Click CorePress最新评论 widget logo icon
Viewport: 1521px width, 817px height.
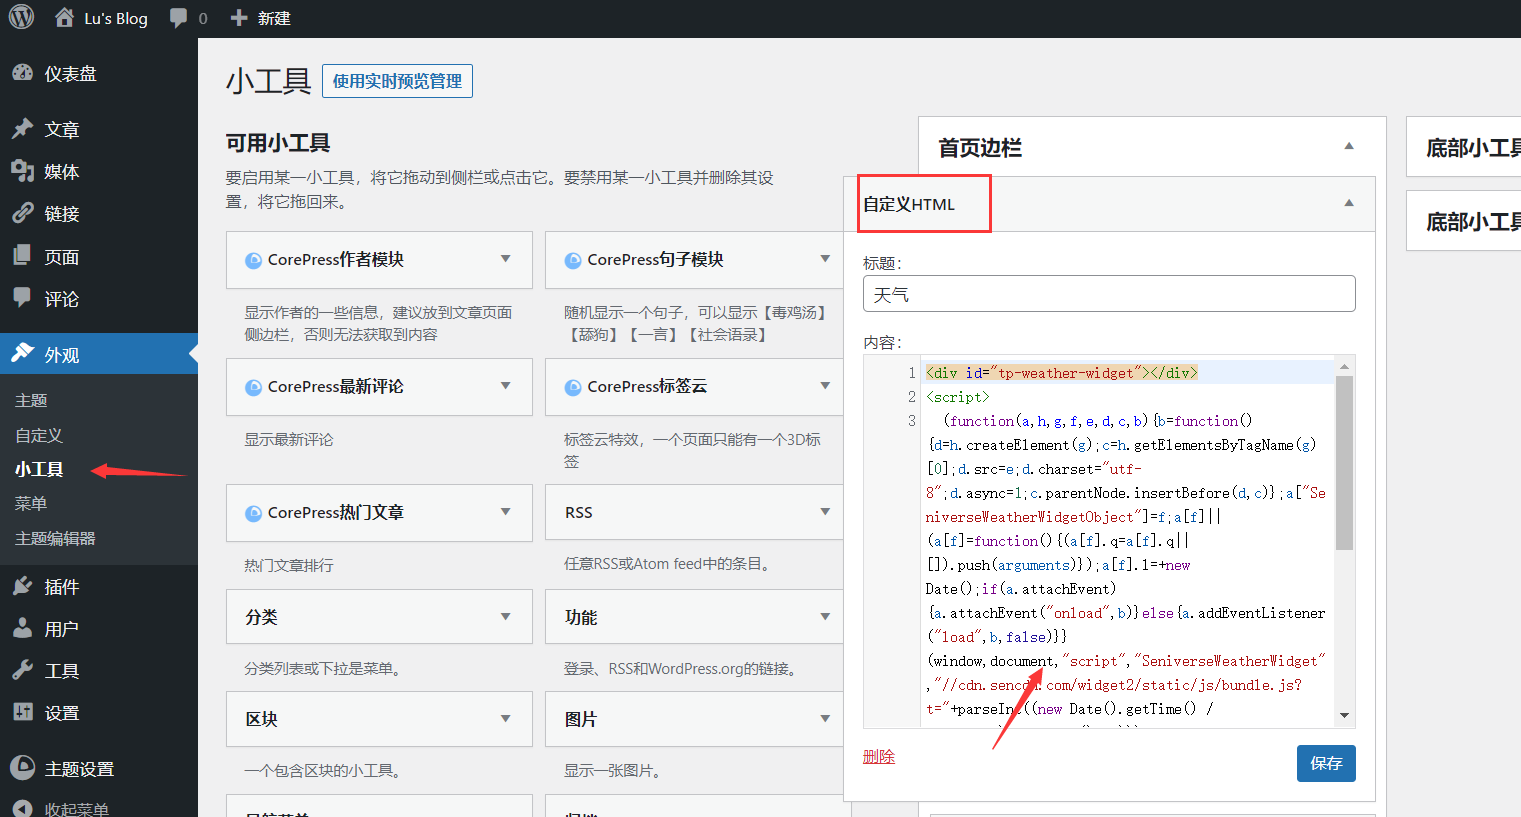click(x=254, y=387)
